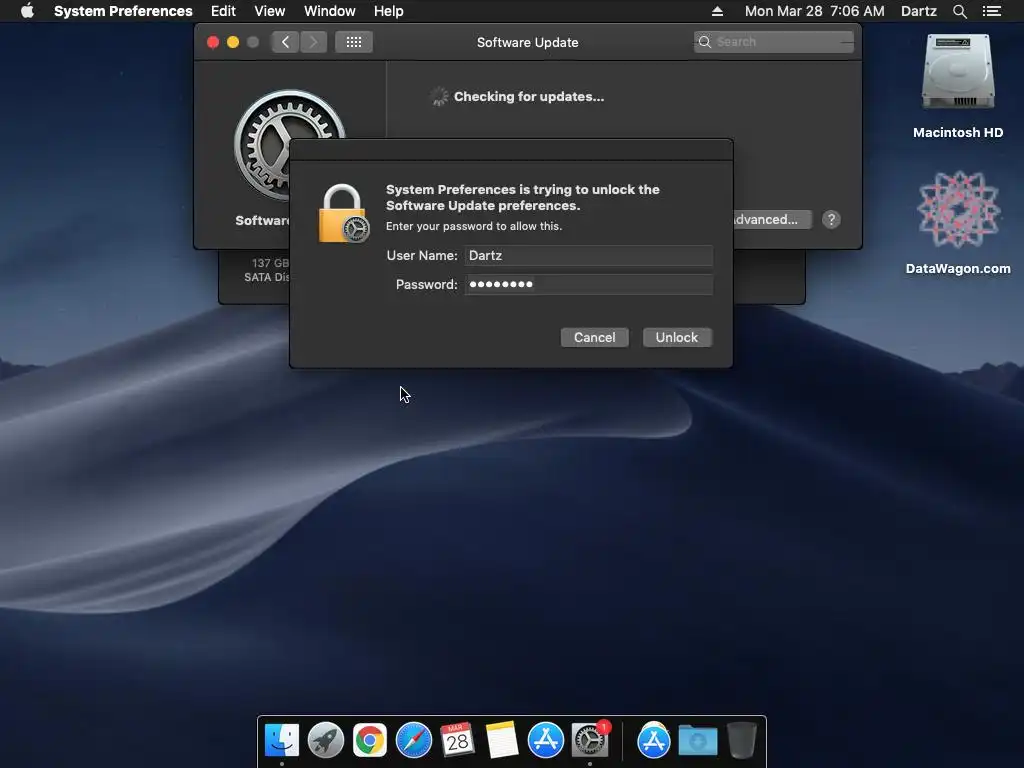Open Spotlight search magnifier

pos(960,11)
